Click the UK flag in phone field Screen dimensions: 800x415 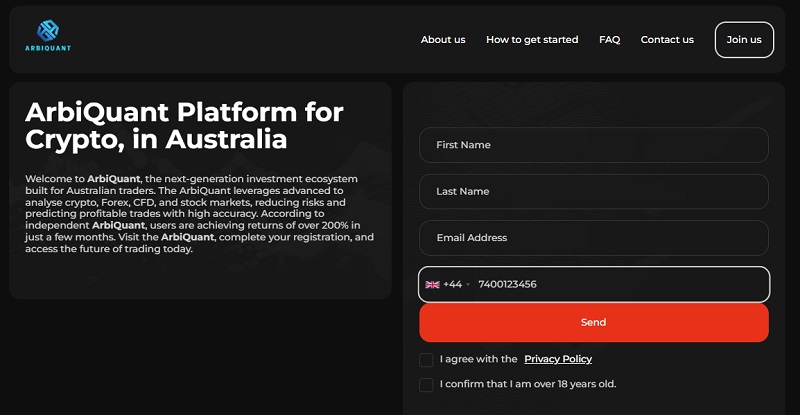pyautogui.click(x=432, y=284)
